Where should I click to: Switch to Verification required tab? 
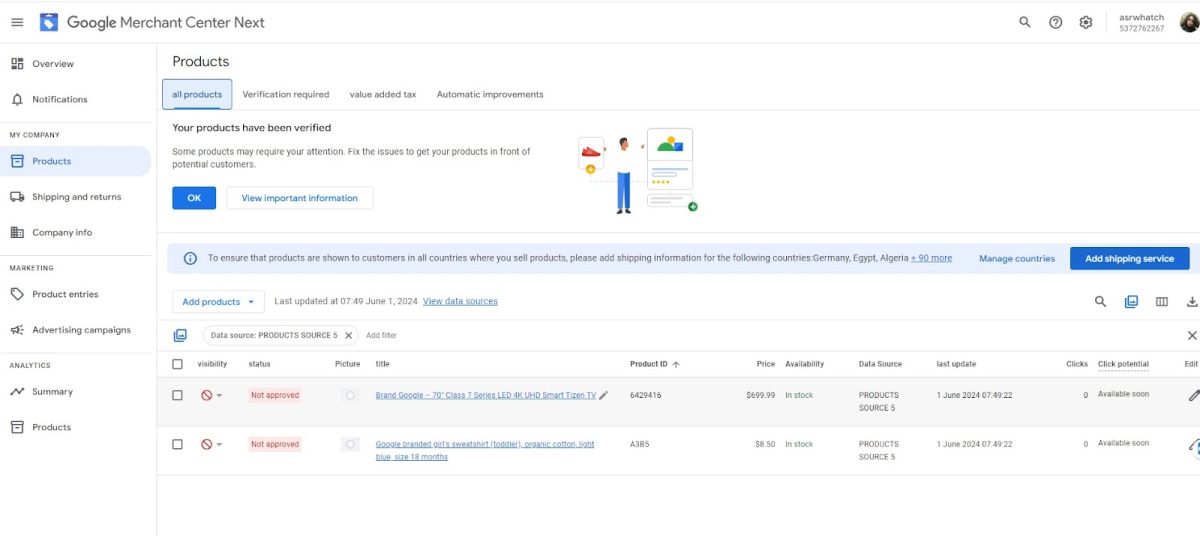tap(285, 94)
